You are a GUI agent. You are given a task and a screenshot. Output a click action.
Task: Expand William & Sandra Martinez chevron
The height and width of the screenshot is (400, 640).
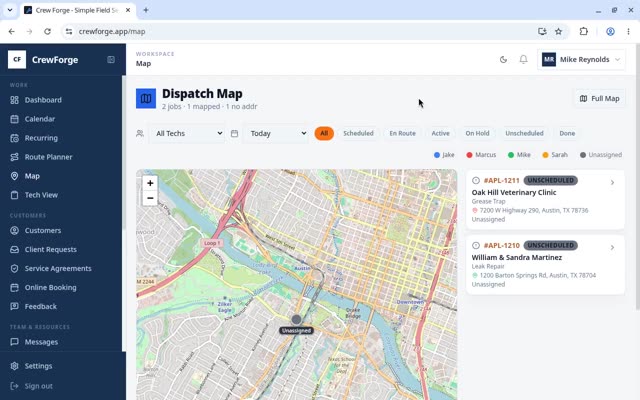tap(612, 248)
